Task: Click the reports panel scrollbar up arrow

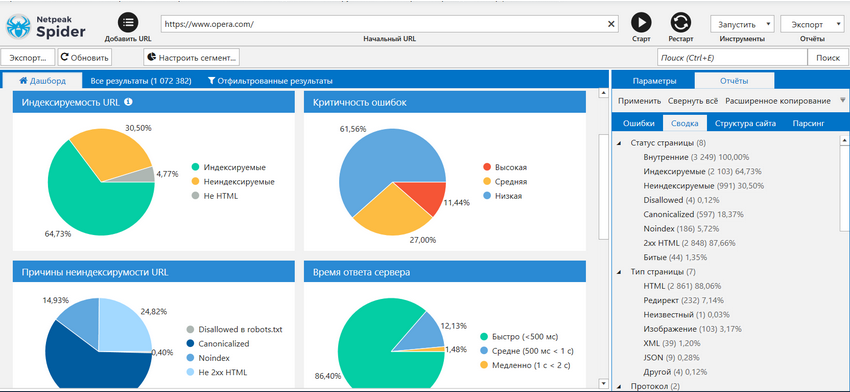Action: 844,140
